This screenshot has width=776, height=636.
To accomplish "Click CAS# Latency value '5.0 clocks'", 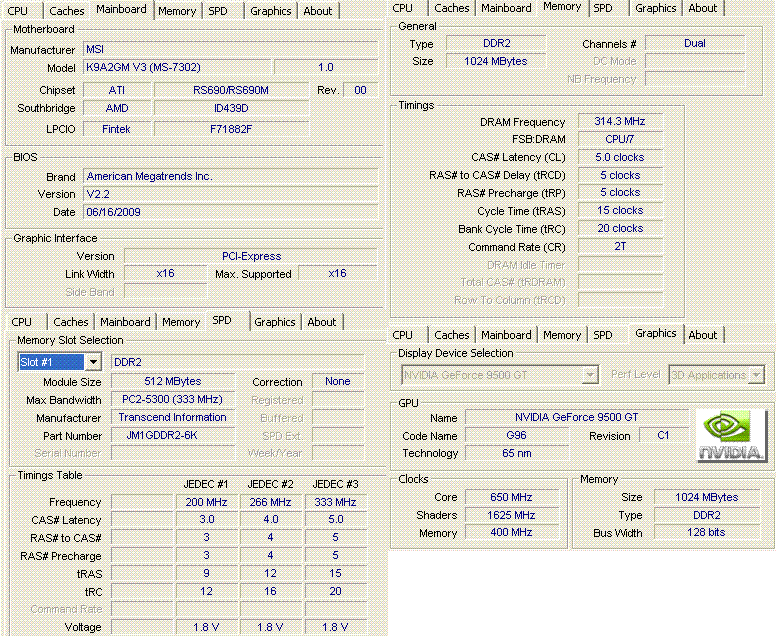I will click(x=620, y=157).
